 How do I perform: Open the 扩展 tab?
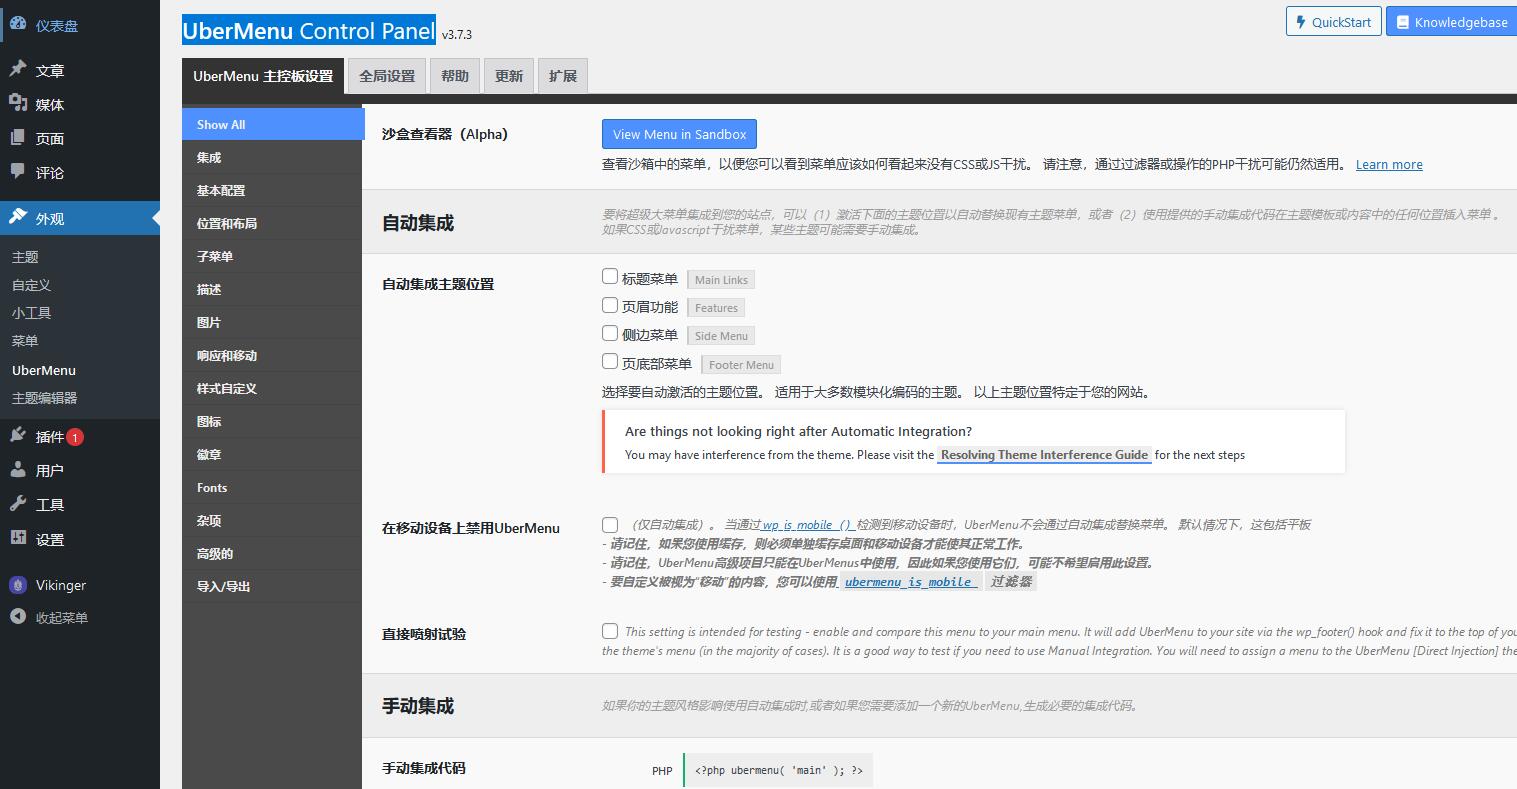563,76
